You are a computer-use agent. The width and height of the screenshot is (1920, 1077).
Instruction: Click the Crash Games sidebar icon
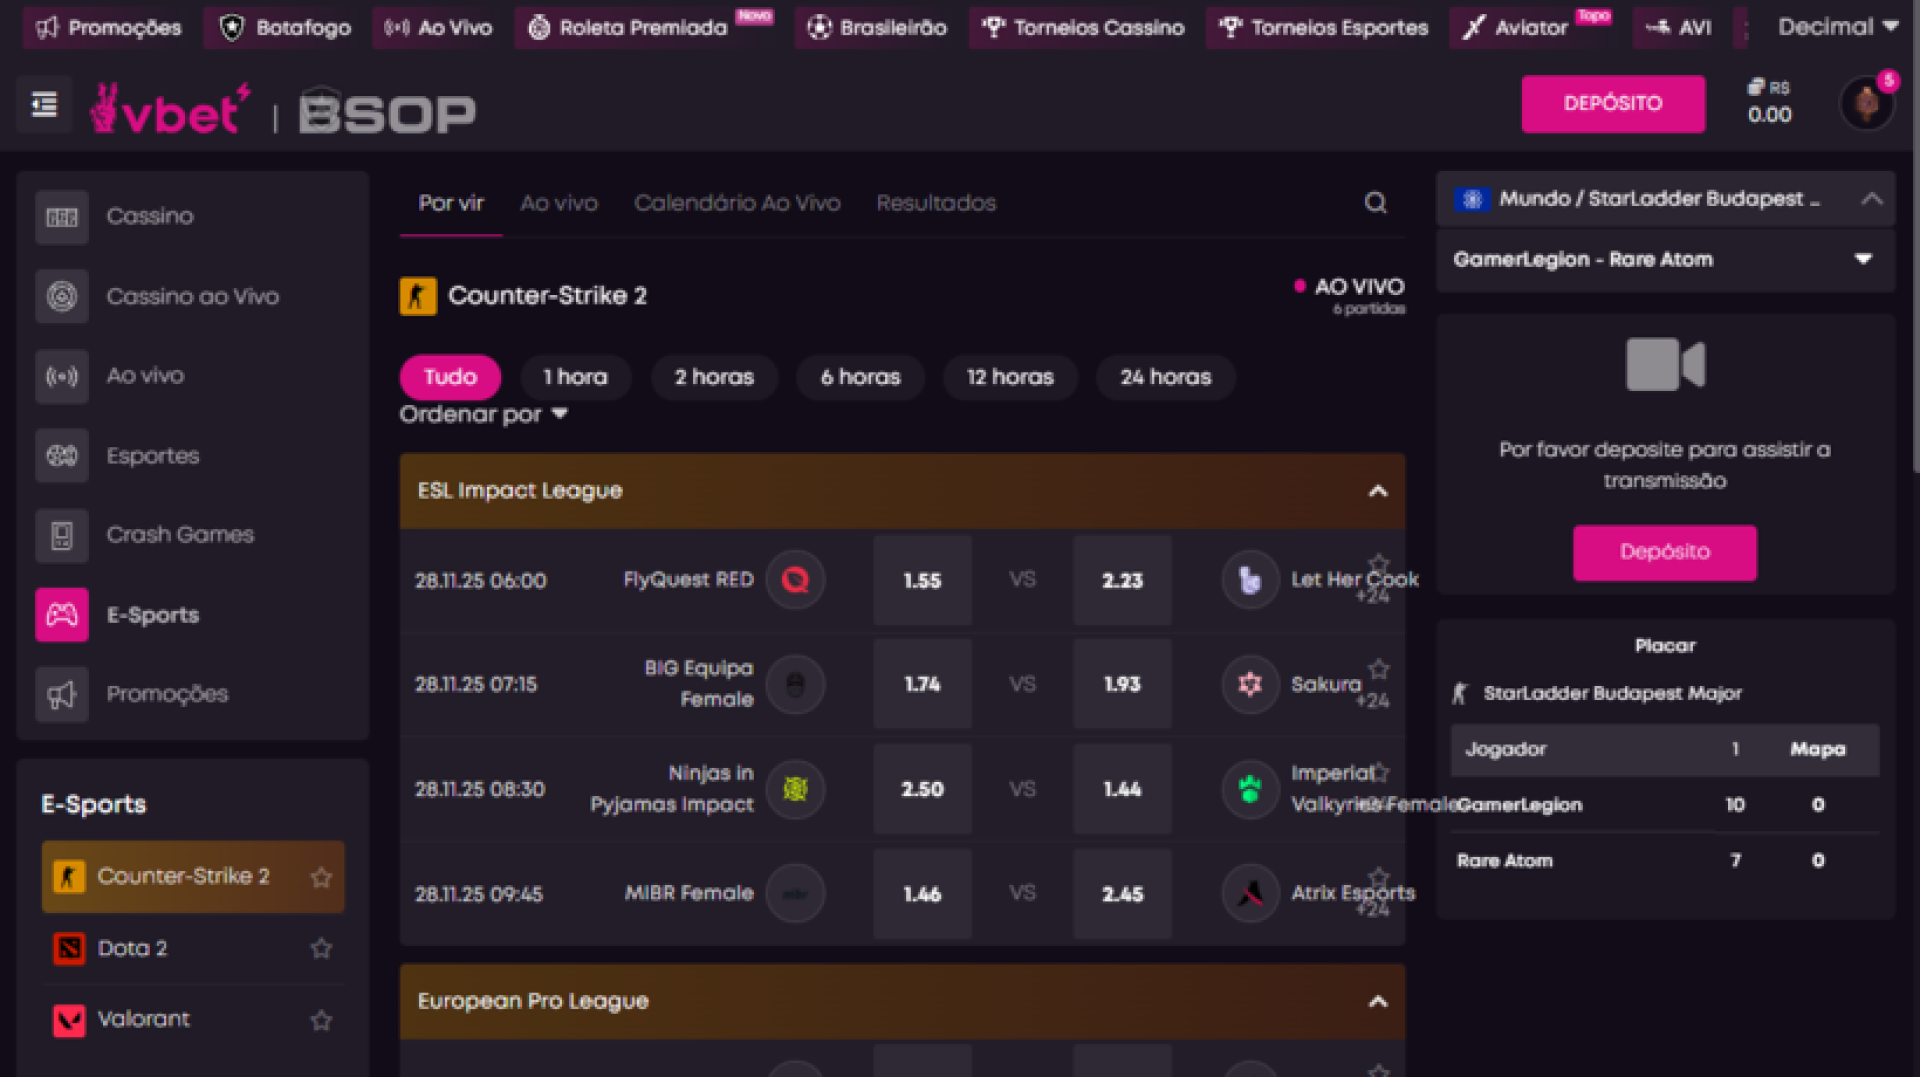tap(62, 535)
